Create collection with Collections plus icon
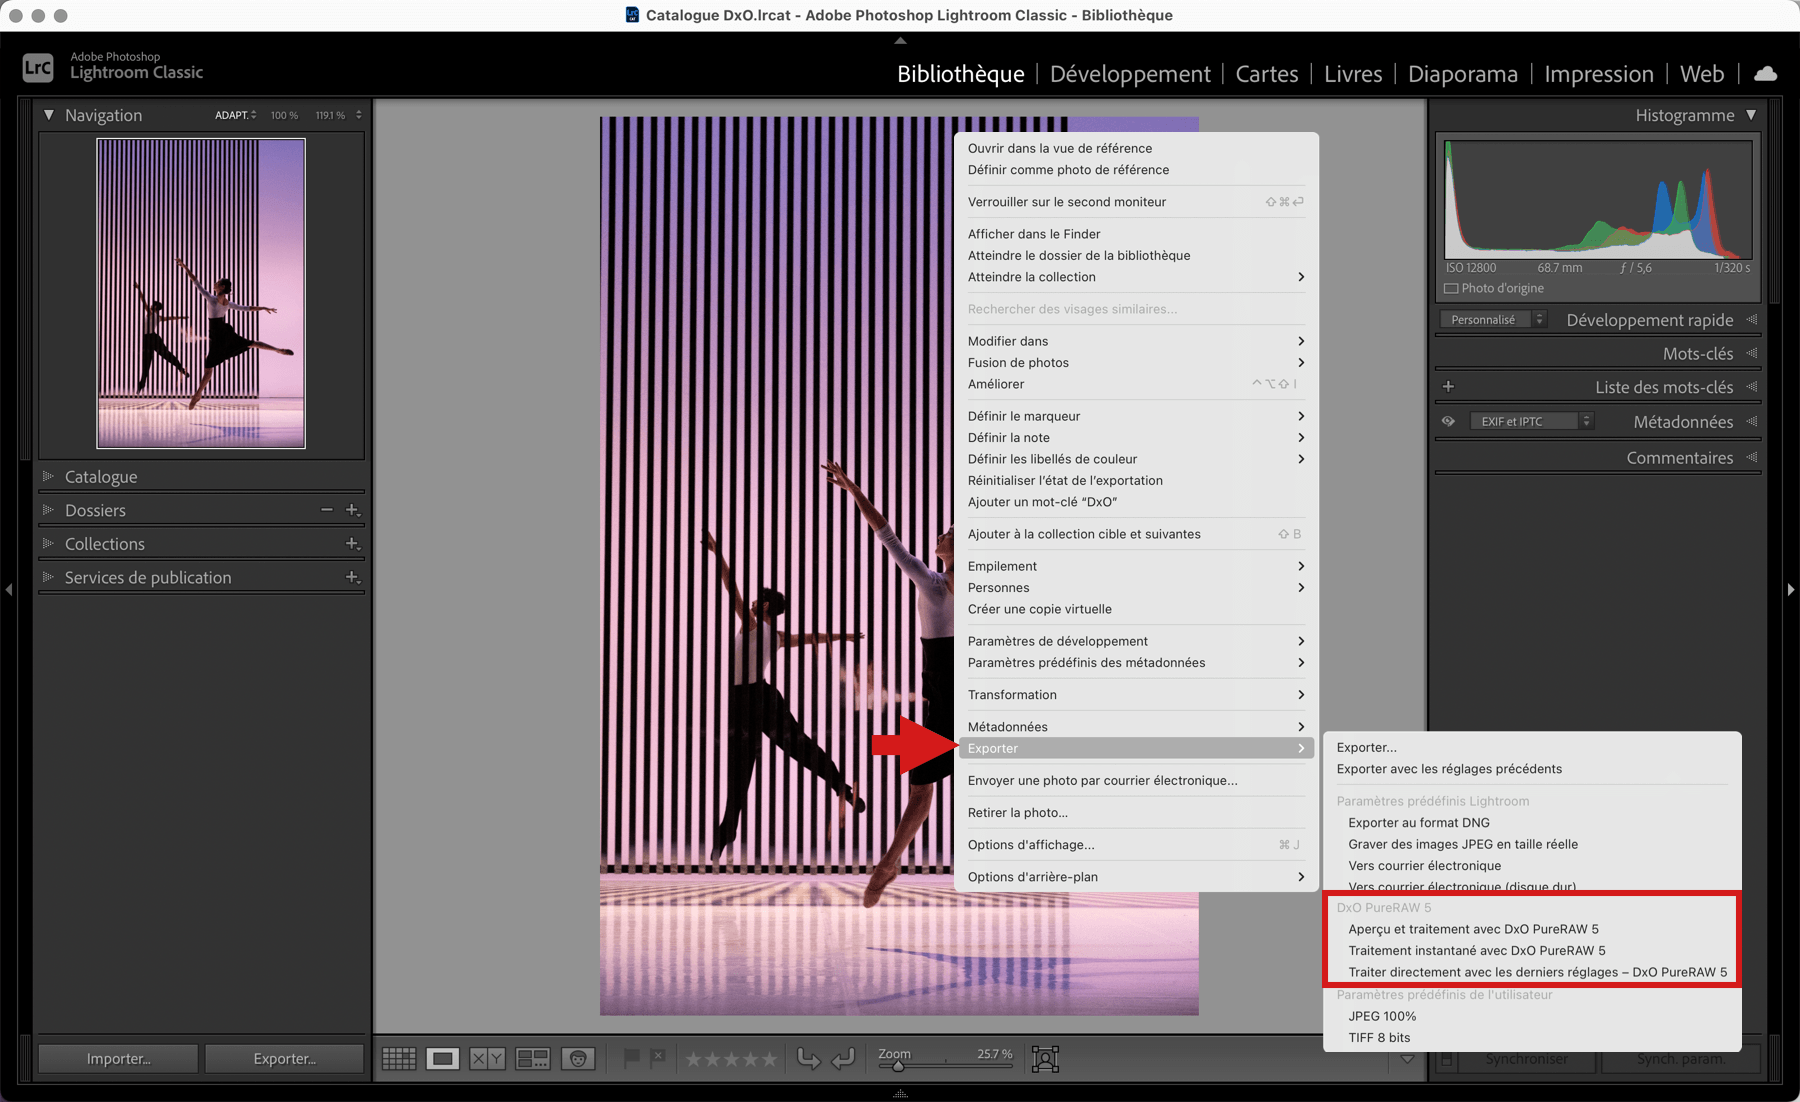Viewport: 1800px width, 1102px height. (x=352, y=543)
